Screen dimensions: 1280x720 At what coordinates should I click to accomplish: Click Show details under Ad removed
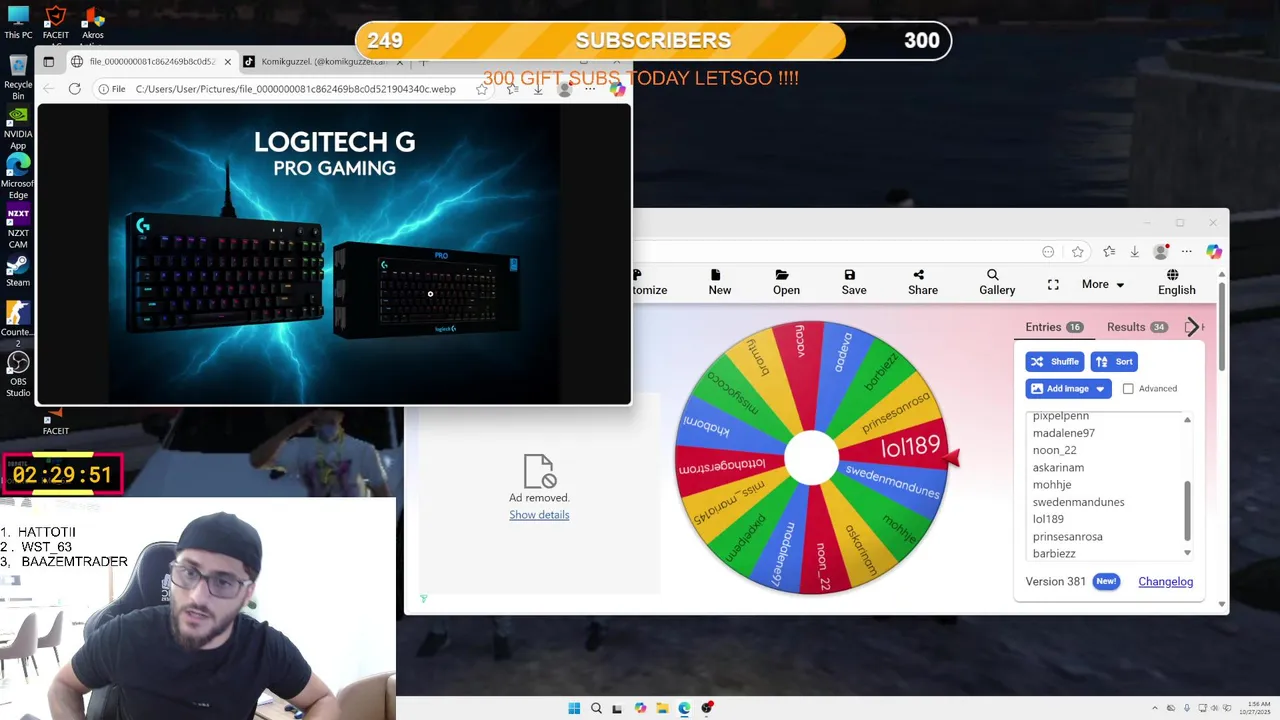[x=539, y=515]
